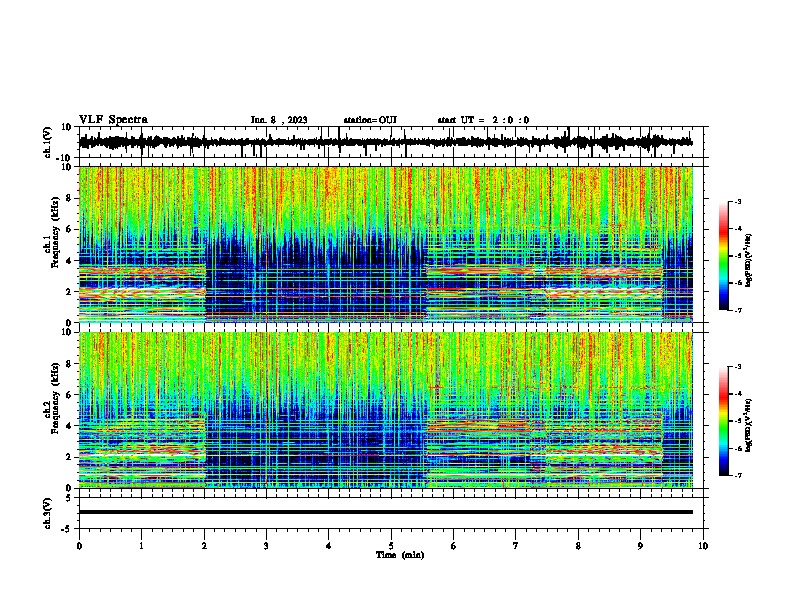Viewport: 792px width, 612px height.
Task: Click the "Time (min)" axis label
Action: (400, 555)
